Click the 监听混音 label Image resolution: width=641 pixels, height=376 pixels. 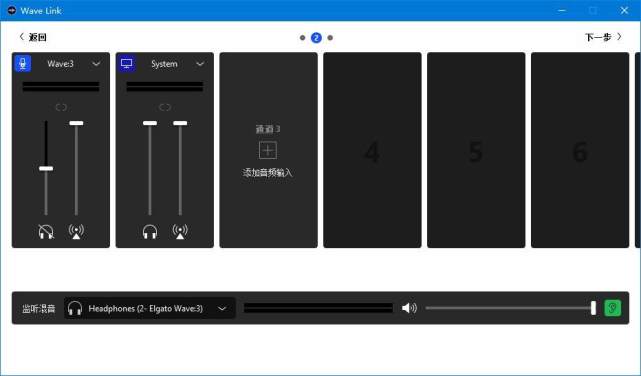[39, 309]
